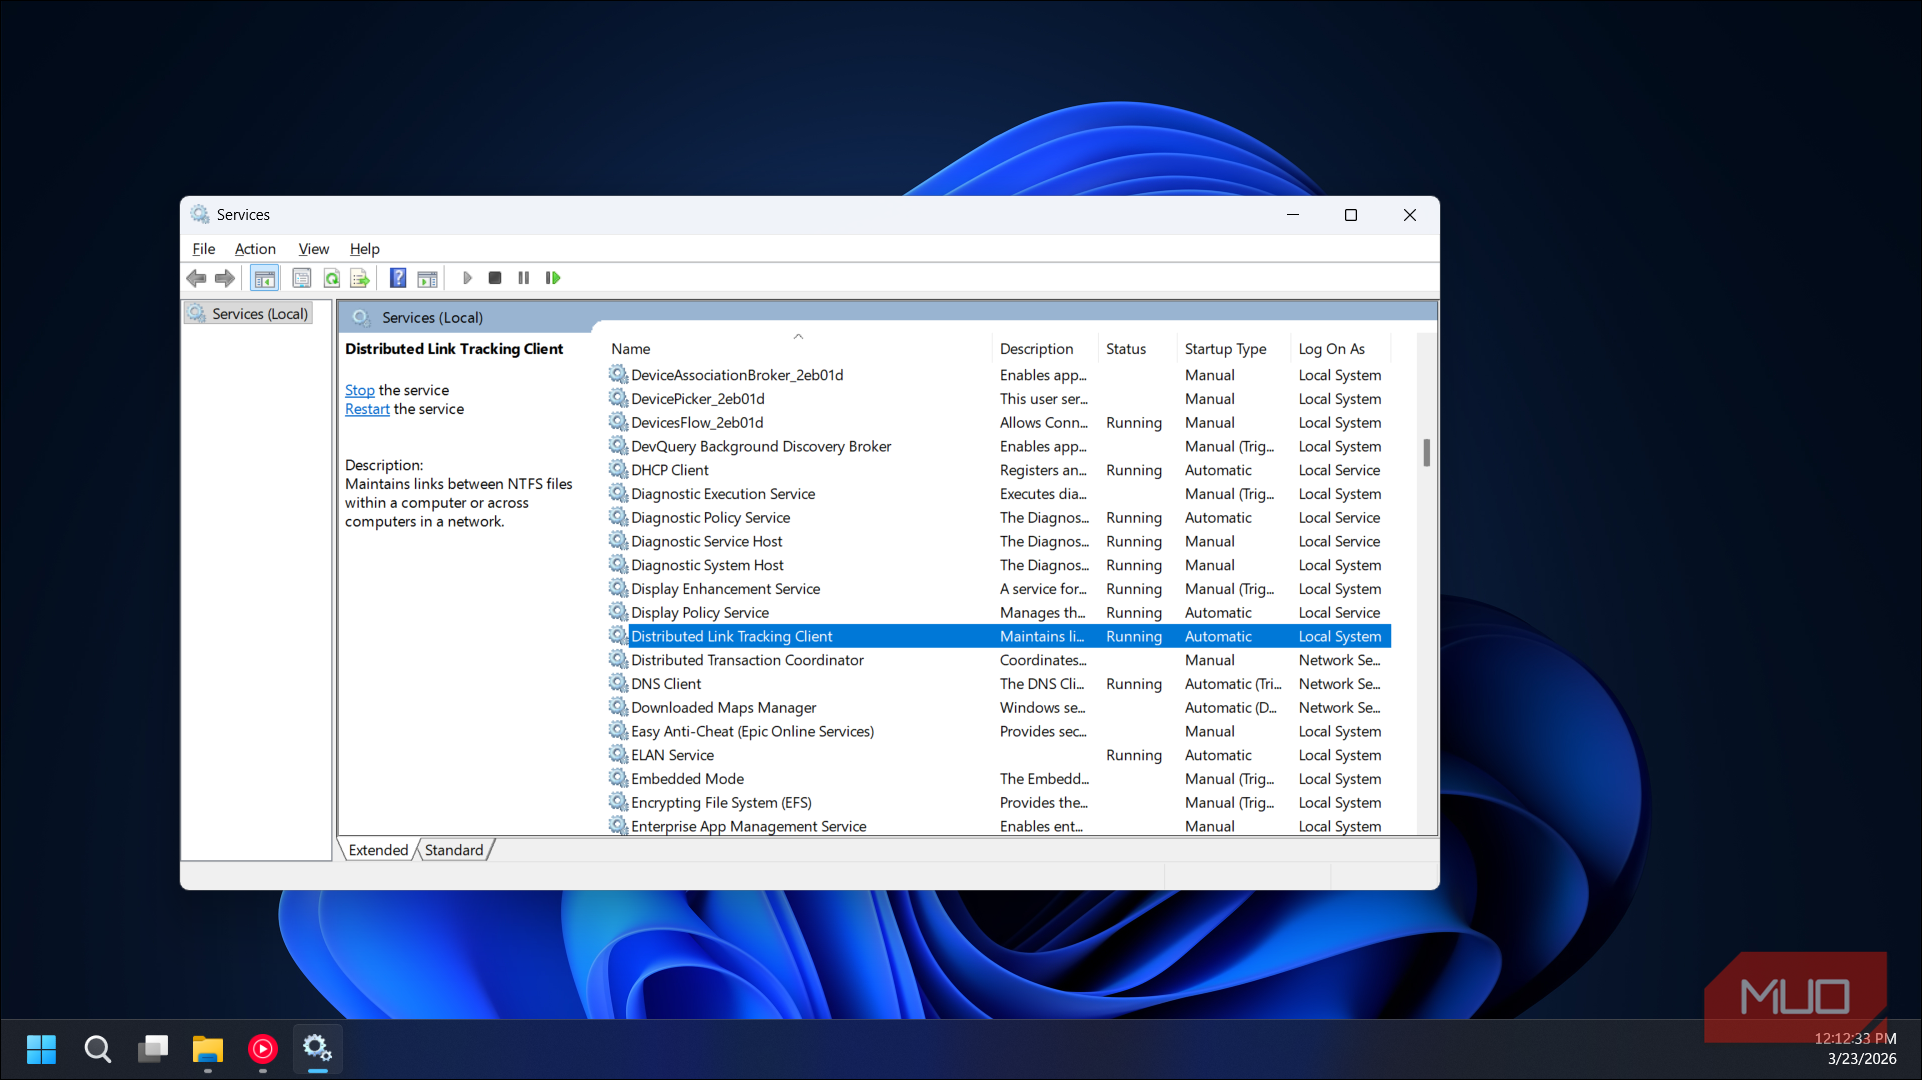Select Distributed Transaction Coordinator row
1922x1080 pixels.
[x=1000, y=660]
